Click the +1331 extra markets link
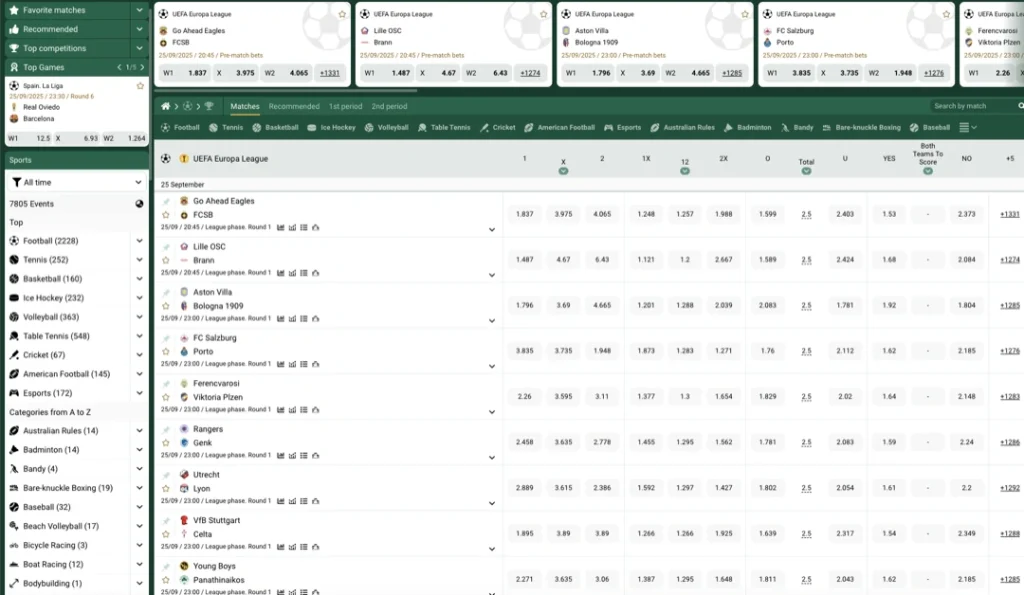The width and height of the screenshot is (1024, 595). point(1010,214)
